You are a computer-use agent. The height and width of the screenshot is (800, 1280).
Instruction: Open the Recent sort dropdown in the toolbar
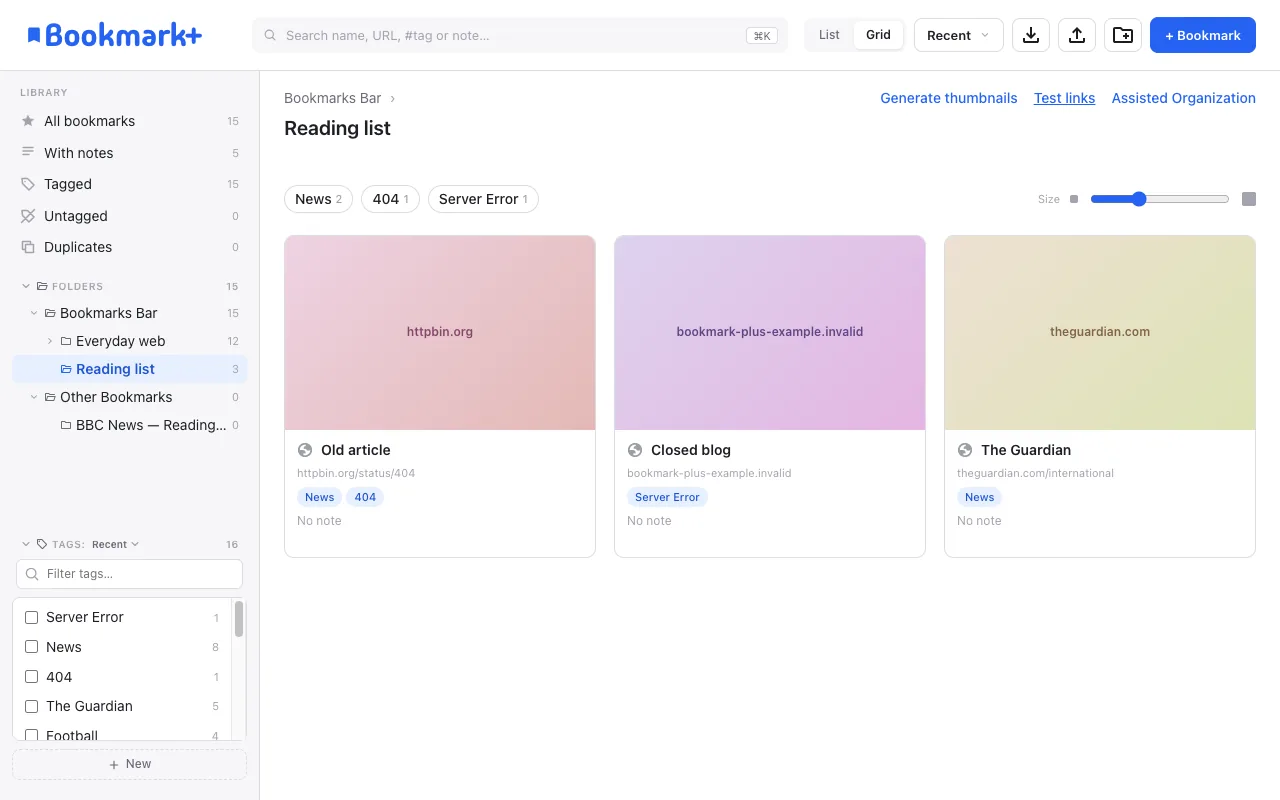tap(959, 35)
